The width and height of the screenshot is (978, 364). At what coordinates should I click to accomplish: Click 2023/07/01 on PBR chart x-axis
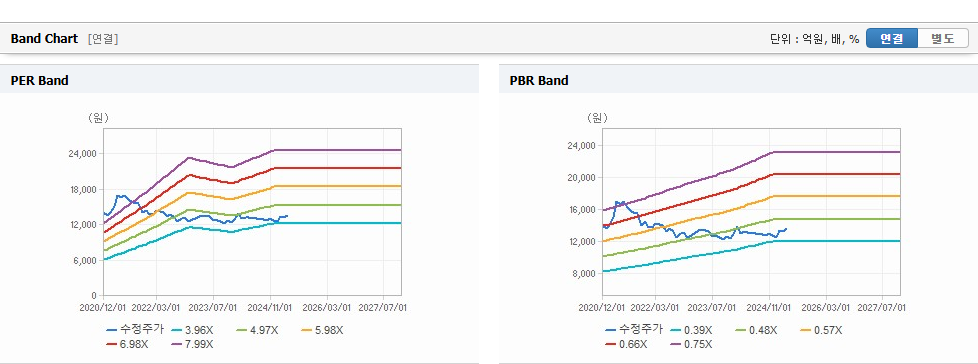pyautogui.click(x=712, y=307)
